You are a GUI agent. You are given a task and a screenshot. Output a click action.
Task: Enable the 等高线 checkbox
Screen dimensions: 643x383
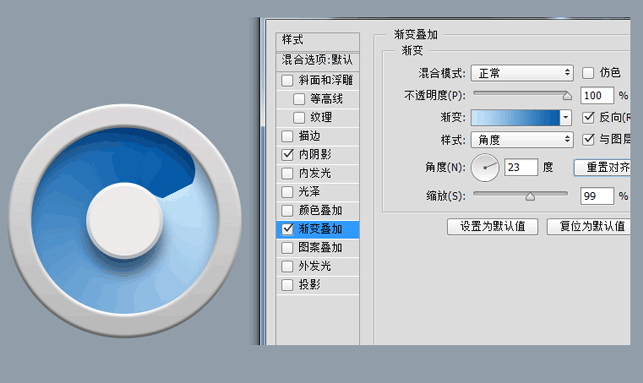click(299, 99)
